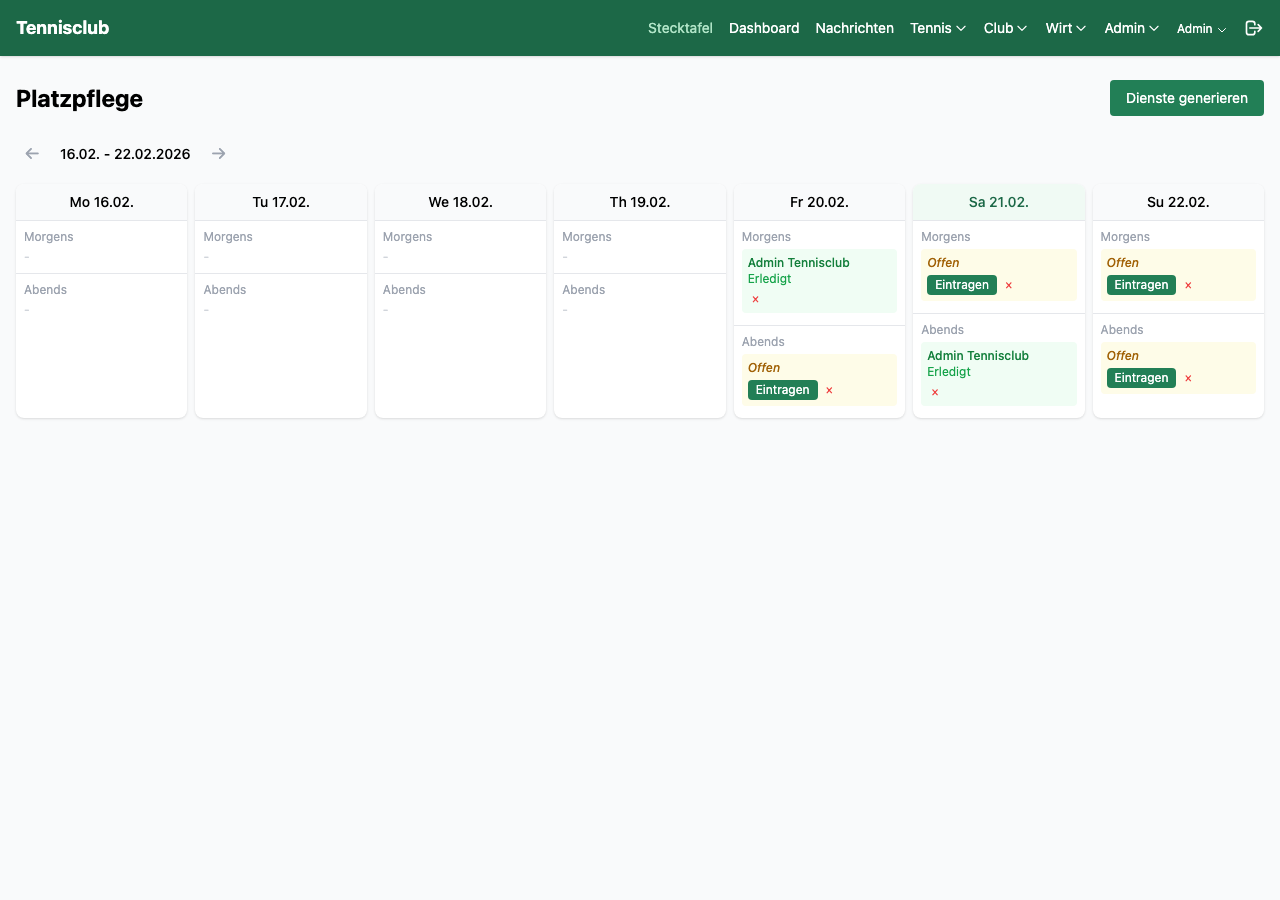1280x900 pixels.
Task: Delete Saturday morning open shift via red x
Action: coord(1008,285)
